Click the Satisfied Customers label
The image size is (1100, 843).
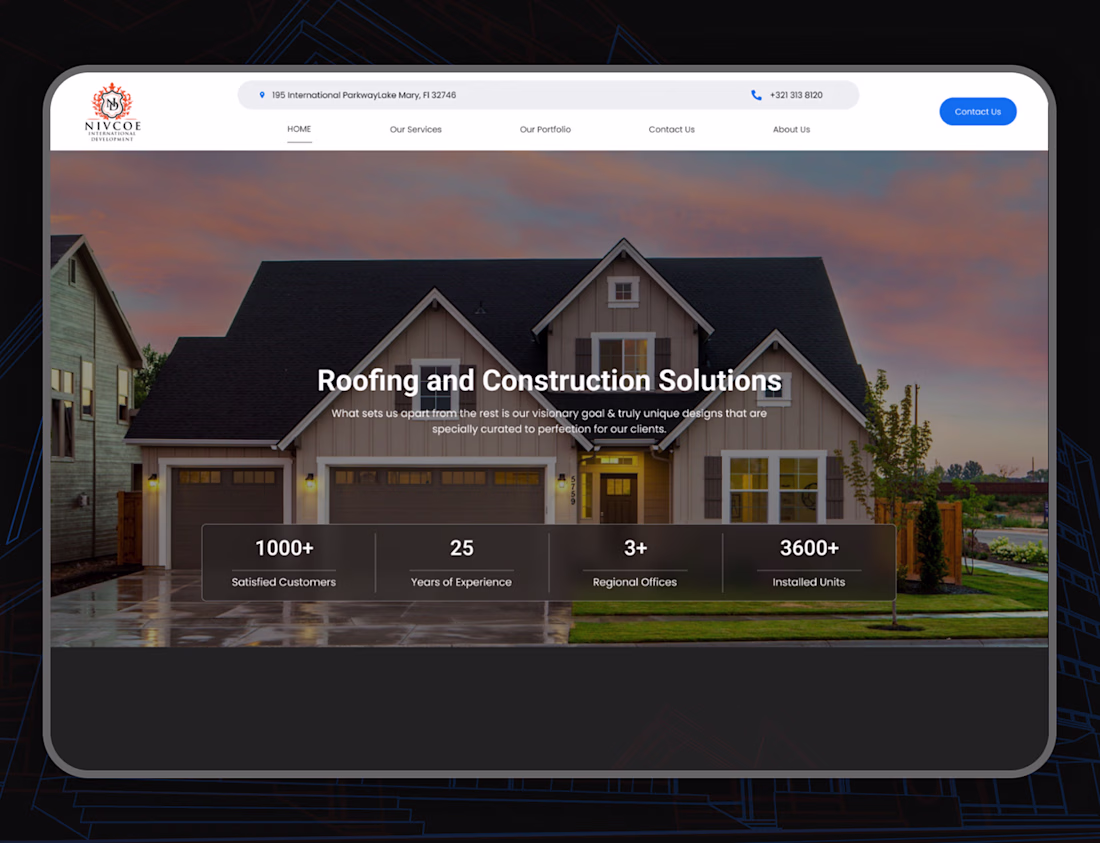283,582
